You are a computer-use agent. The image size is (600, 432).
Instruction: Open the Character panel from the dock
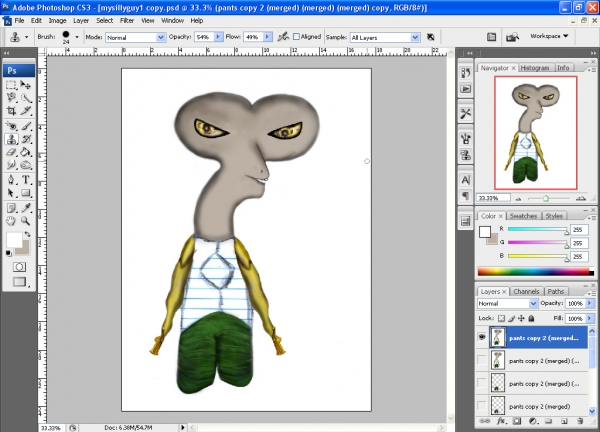(x=466, y=180)
